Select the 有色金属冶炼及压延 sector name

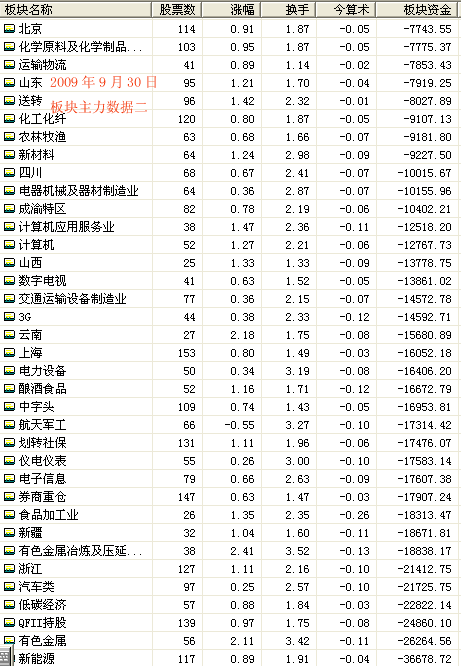(80, 551)
